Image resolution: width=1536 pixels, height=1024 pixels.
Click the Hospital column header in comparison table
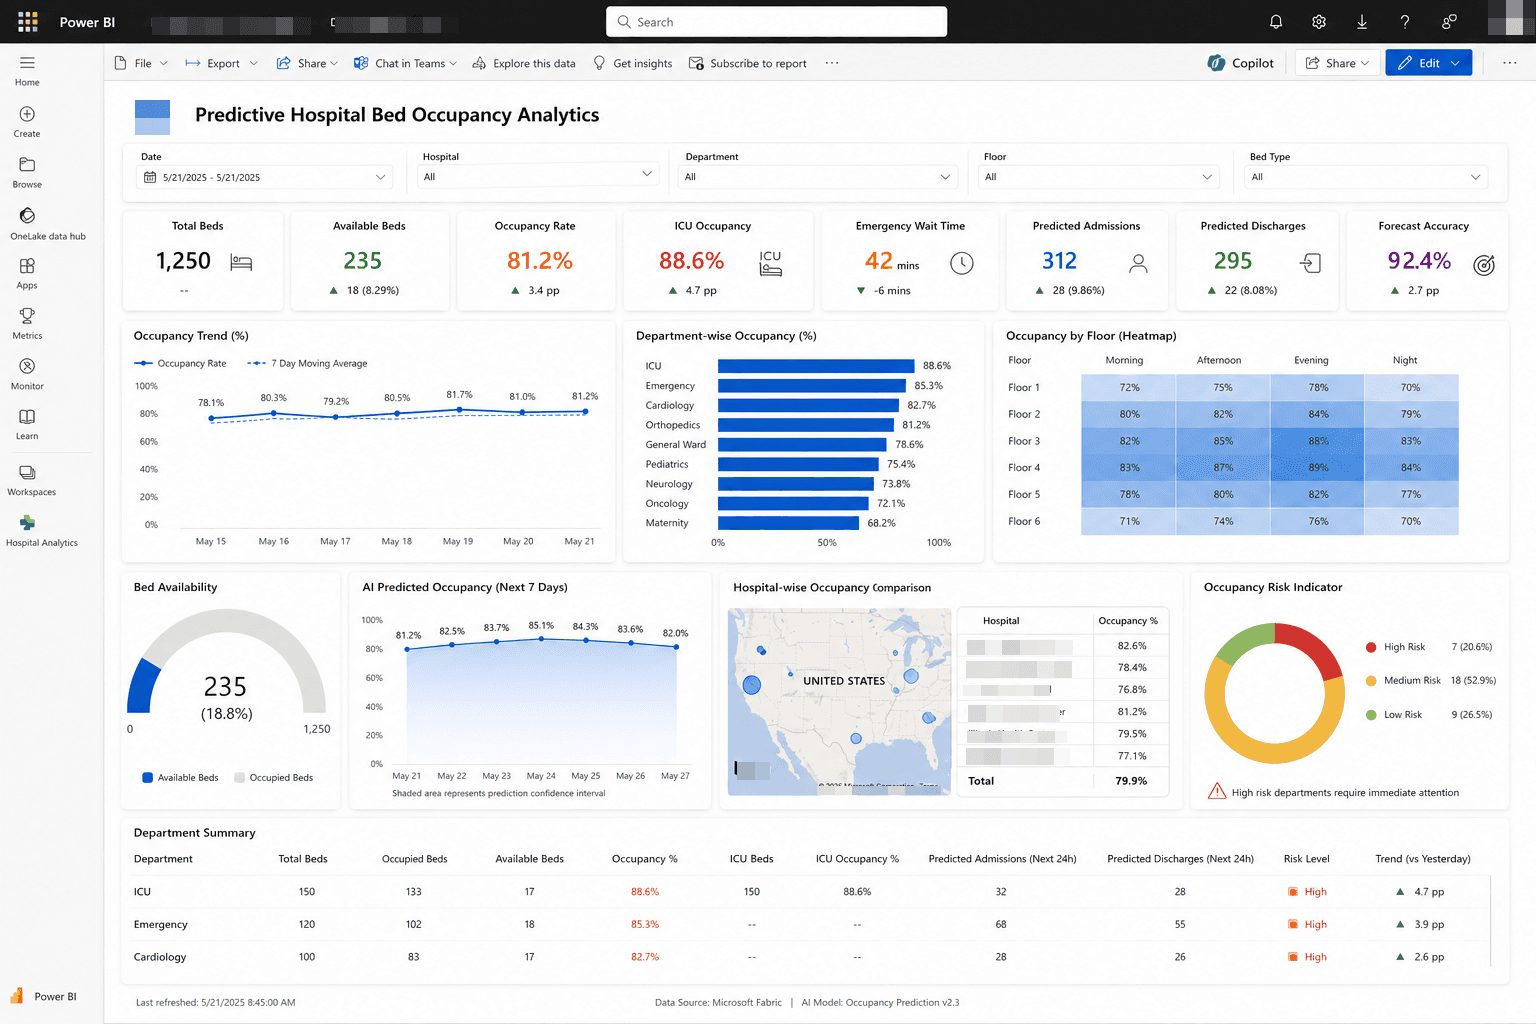[1001, 621]
